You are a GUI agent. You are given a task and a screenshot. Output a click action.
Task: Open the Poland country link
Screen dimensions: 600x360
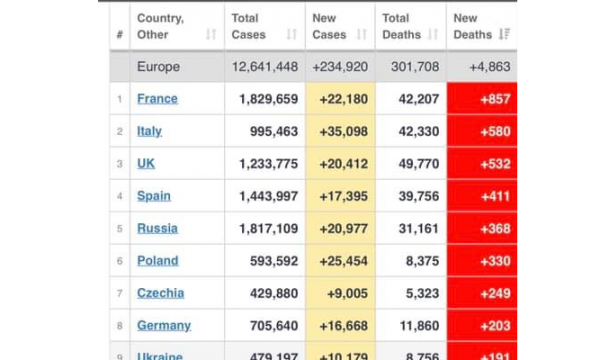158,261
